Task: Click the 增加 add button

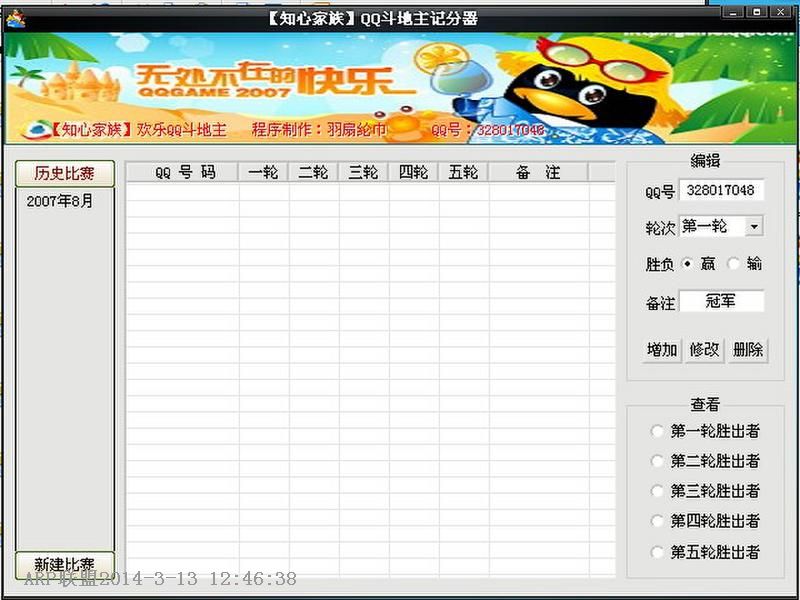Action: pos(662,350)
